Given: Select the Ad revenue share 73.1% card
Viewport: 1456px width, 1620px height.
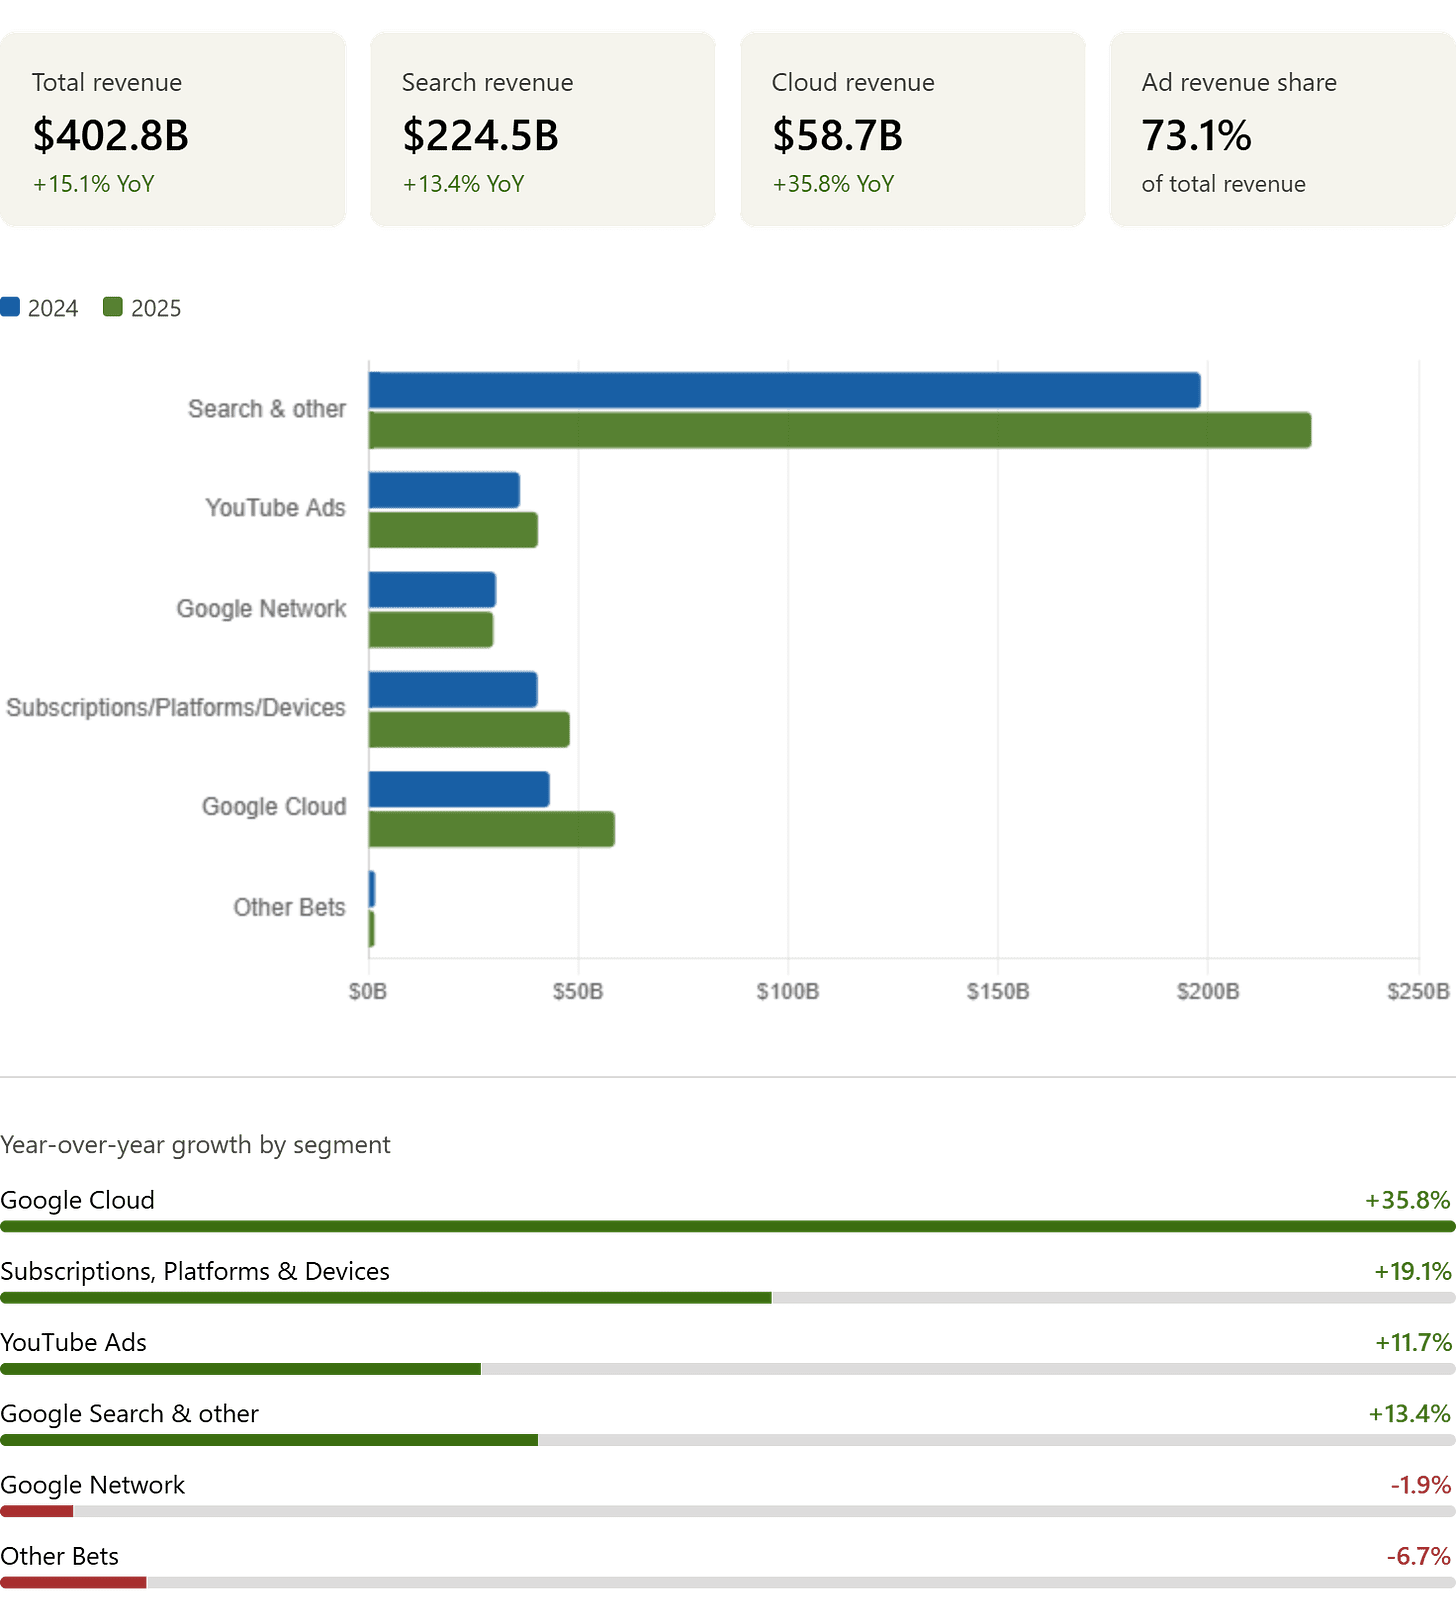Looking at the screenshot, I should pos(1283,129).
